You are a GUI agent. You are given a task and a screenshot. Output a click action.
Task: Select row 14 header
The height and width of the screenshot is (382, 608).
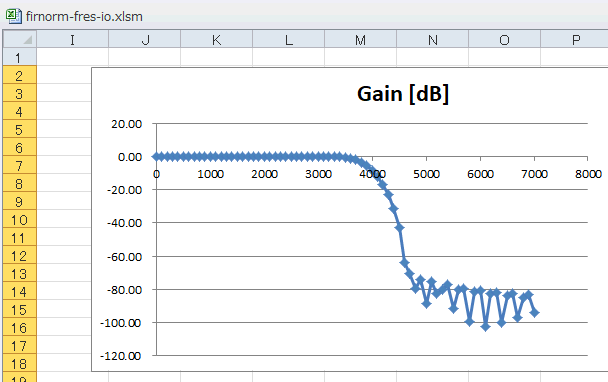(x=19, y=291)
